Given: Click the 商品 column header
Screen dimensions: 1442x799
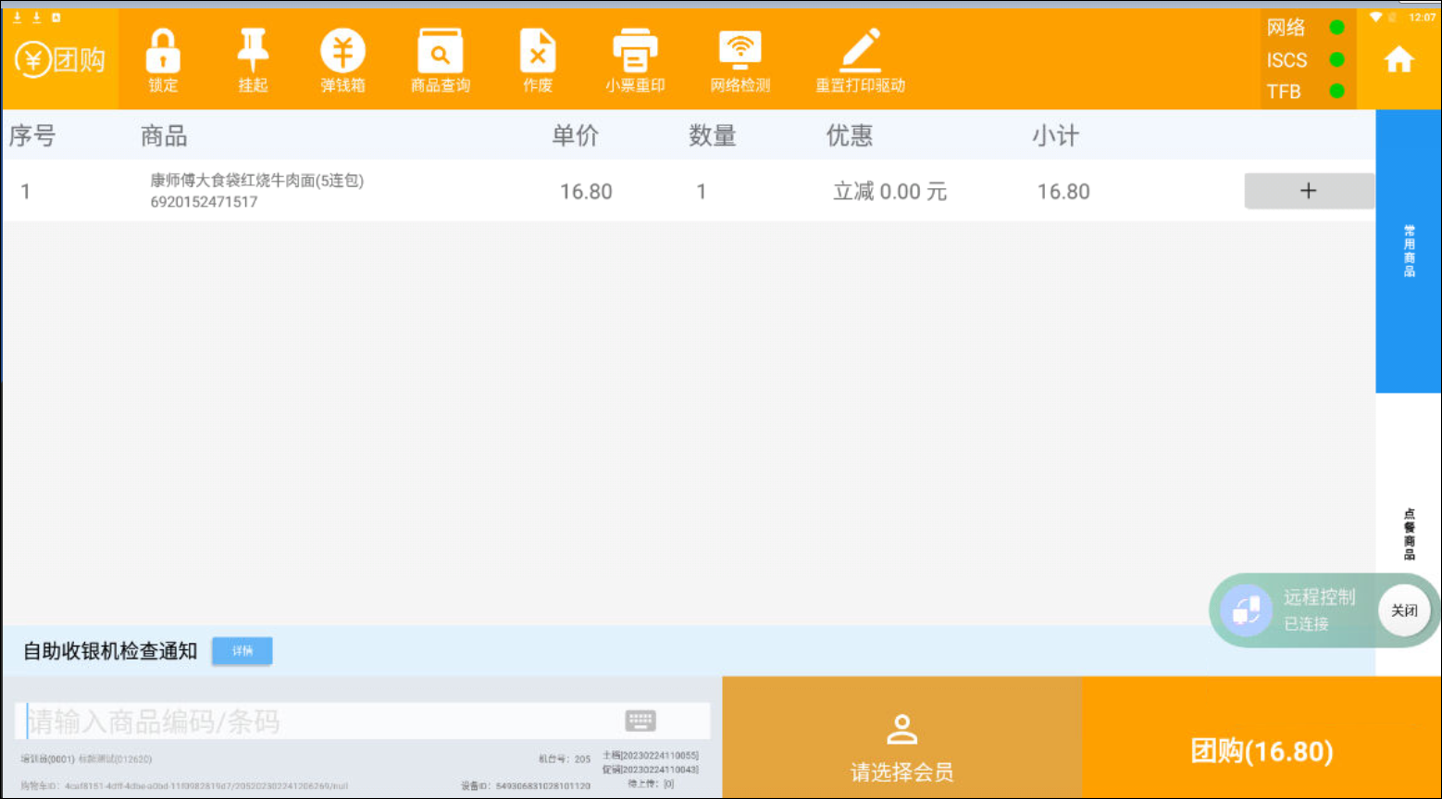Looking at the screenshot, I should [x=164, y=136].
